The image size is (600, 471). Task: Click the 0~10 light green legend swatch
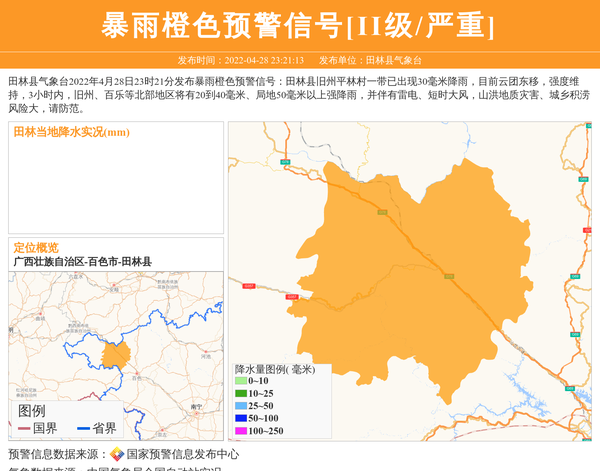coord(240,381)
